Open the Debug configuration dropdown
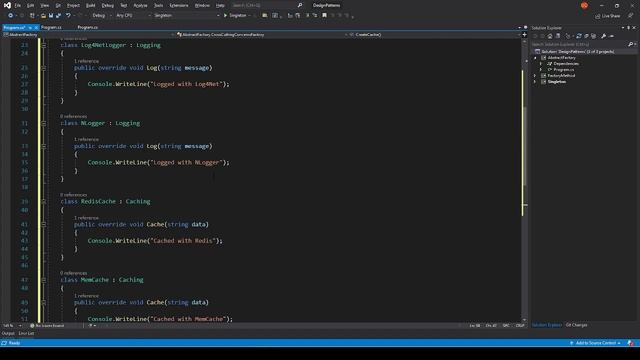The image size is (640, 360). 101,16
